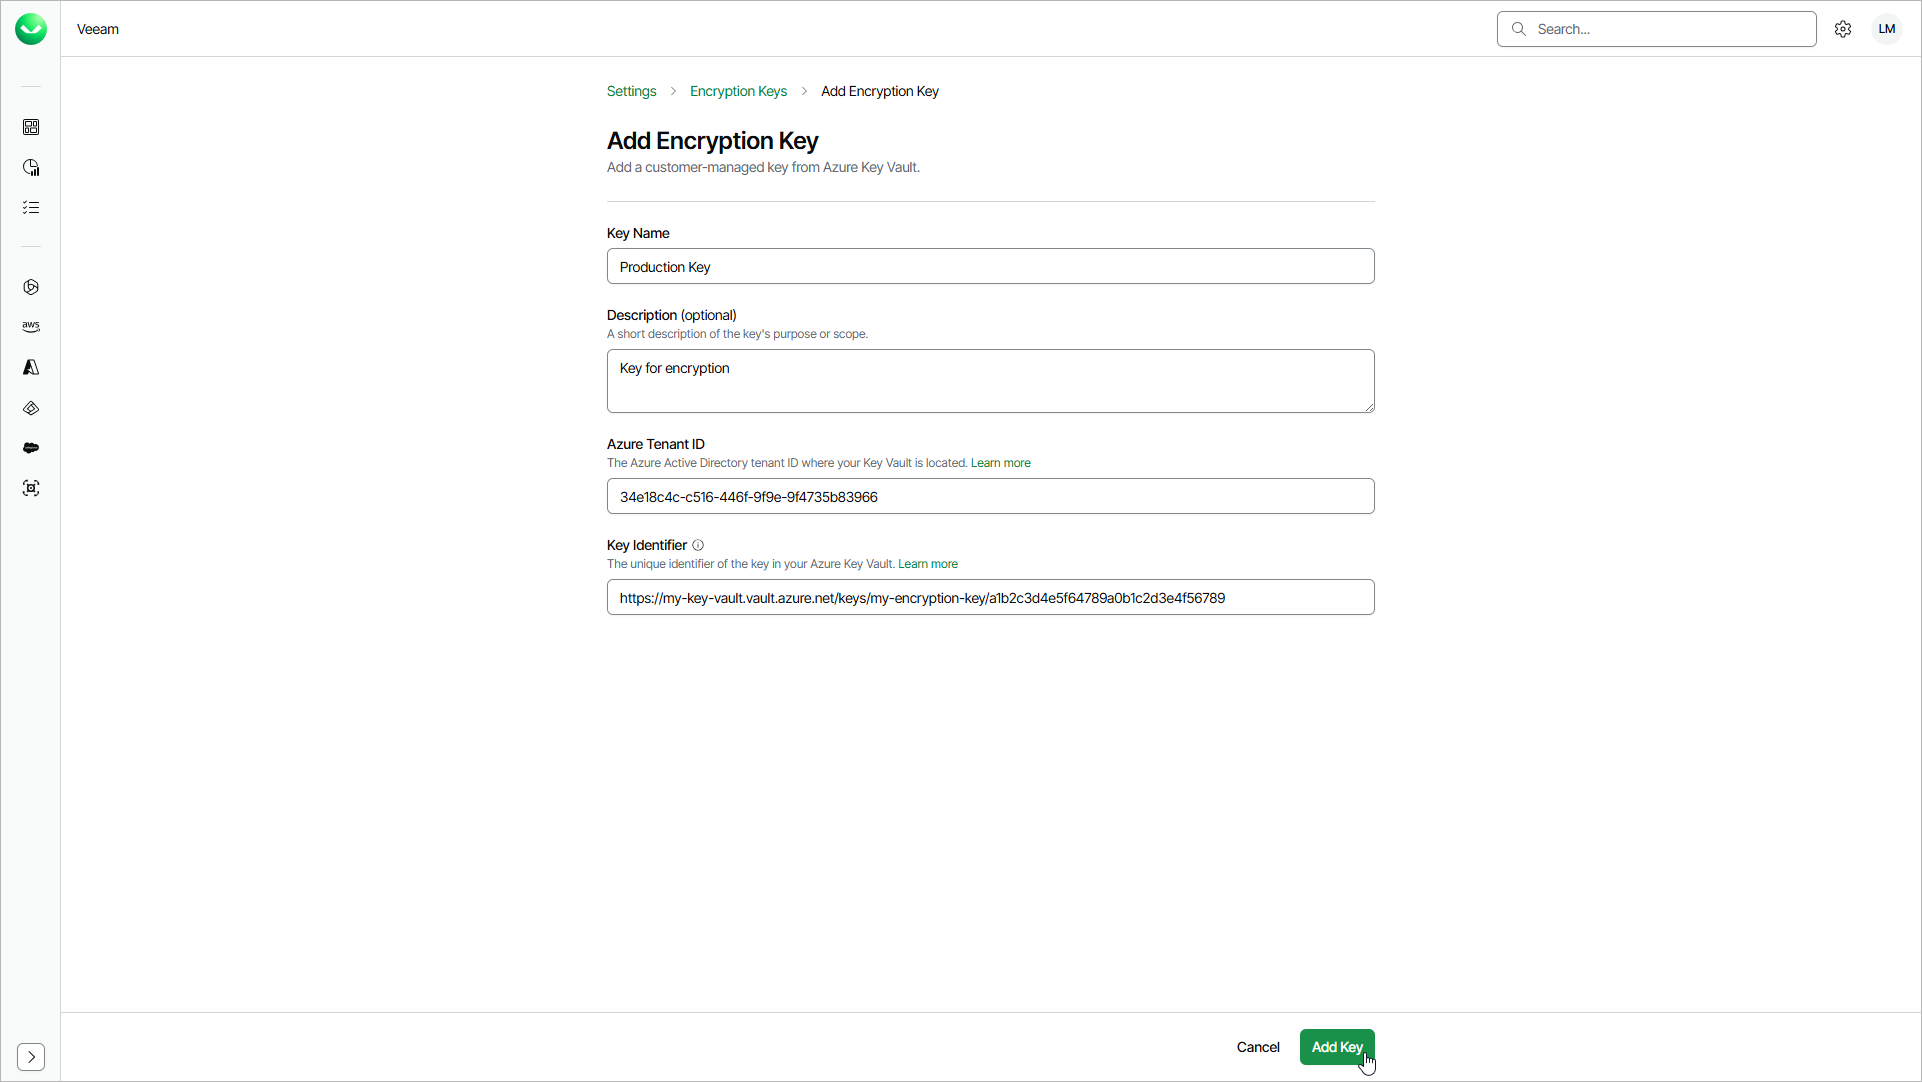Click the Azure Tenant ID input
This screenshot has height=1082, width=1922.
tap(990, 496)
